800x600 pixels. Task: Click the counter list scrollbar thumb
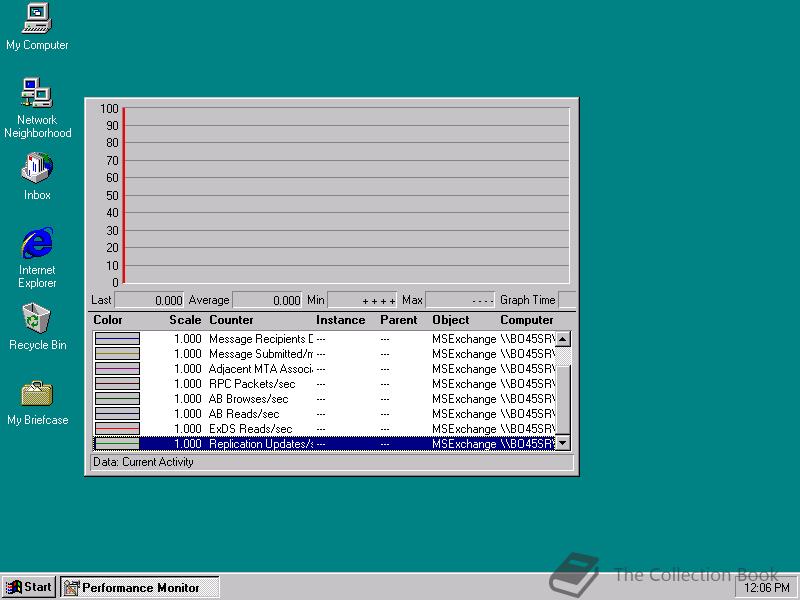tap(563, 401)
